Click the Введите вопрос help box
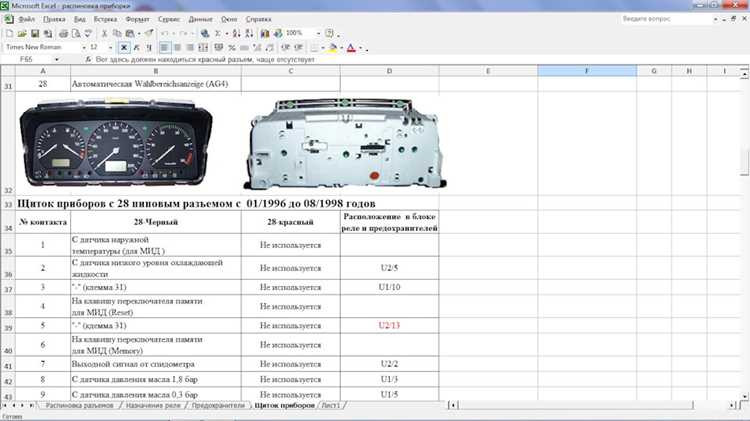 click(x=665, y=19)
